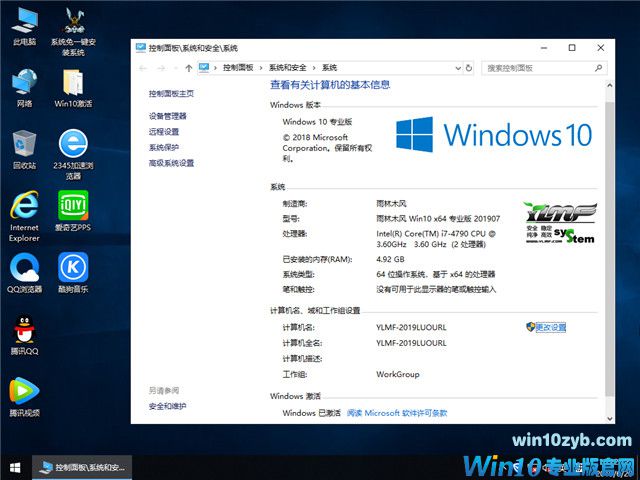Viewport: 640px width, 480px height.
Task: Click YLMF-2019LUOURL beside 计算机名
Action: 411,327
